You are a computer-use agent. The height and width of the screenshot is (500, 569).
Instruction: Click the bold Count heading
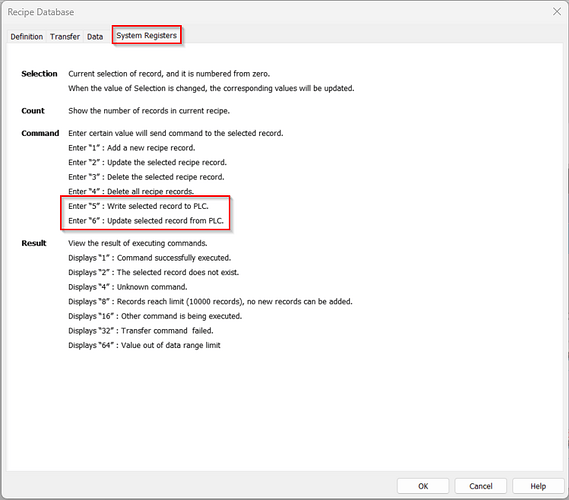point(33,111)
